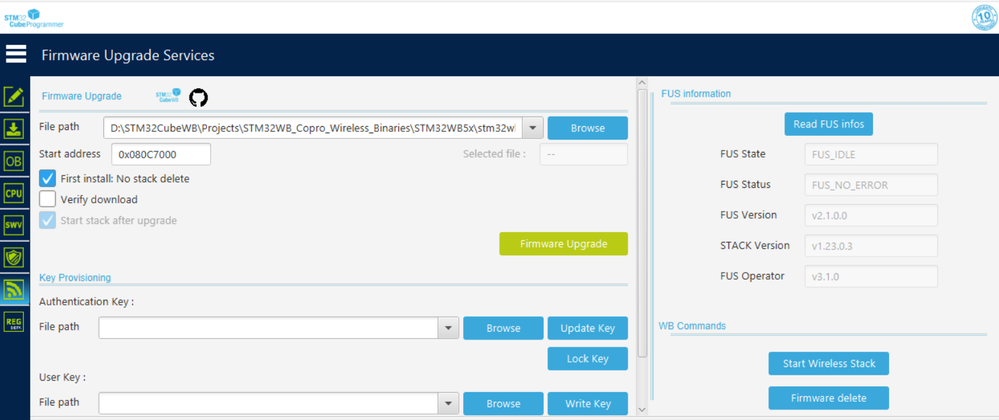999x420 pixels.
Task: Click the firmware File path text field
Action: pyautogui.click(x=313, y=128)
